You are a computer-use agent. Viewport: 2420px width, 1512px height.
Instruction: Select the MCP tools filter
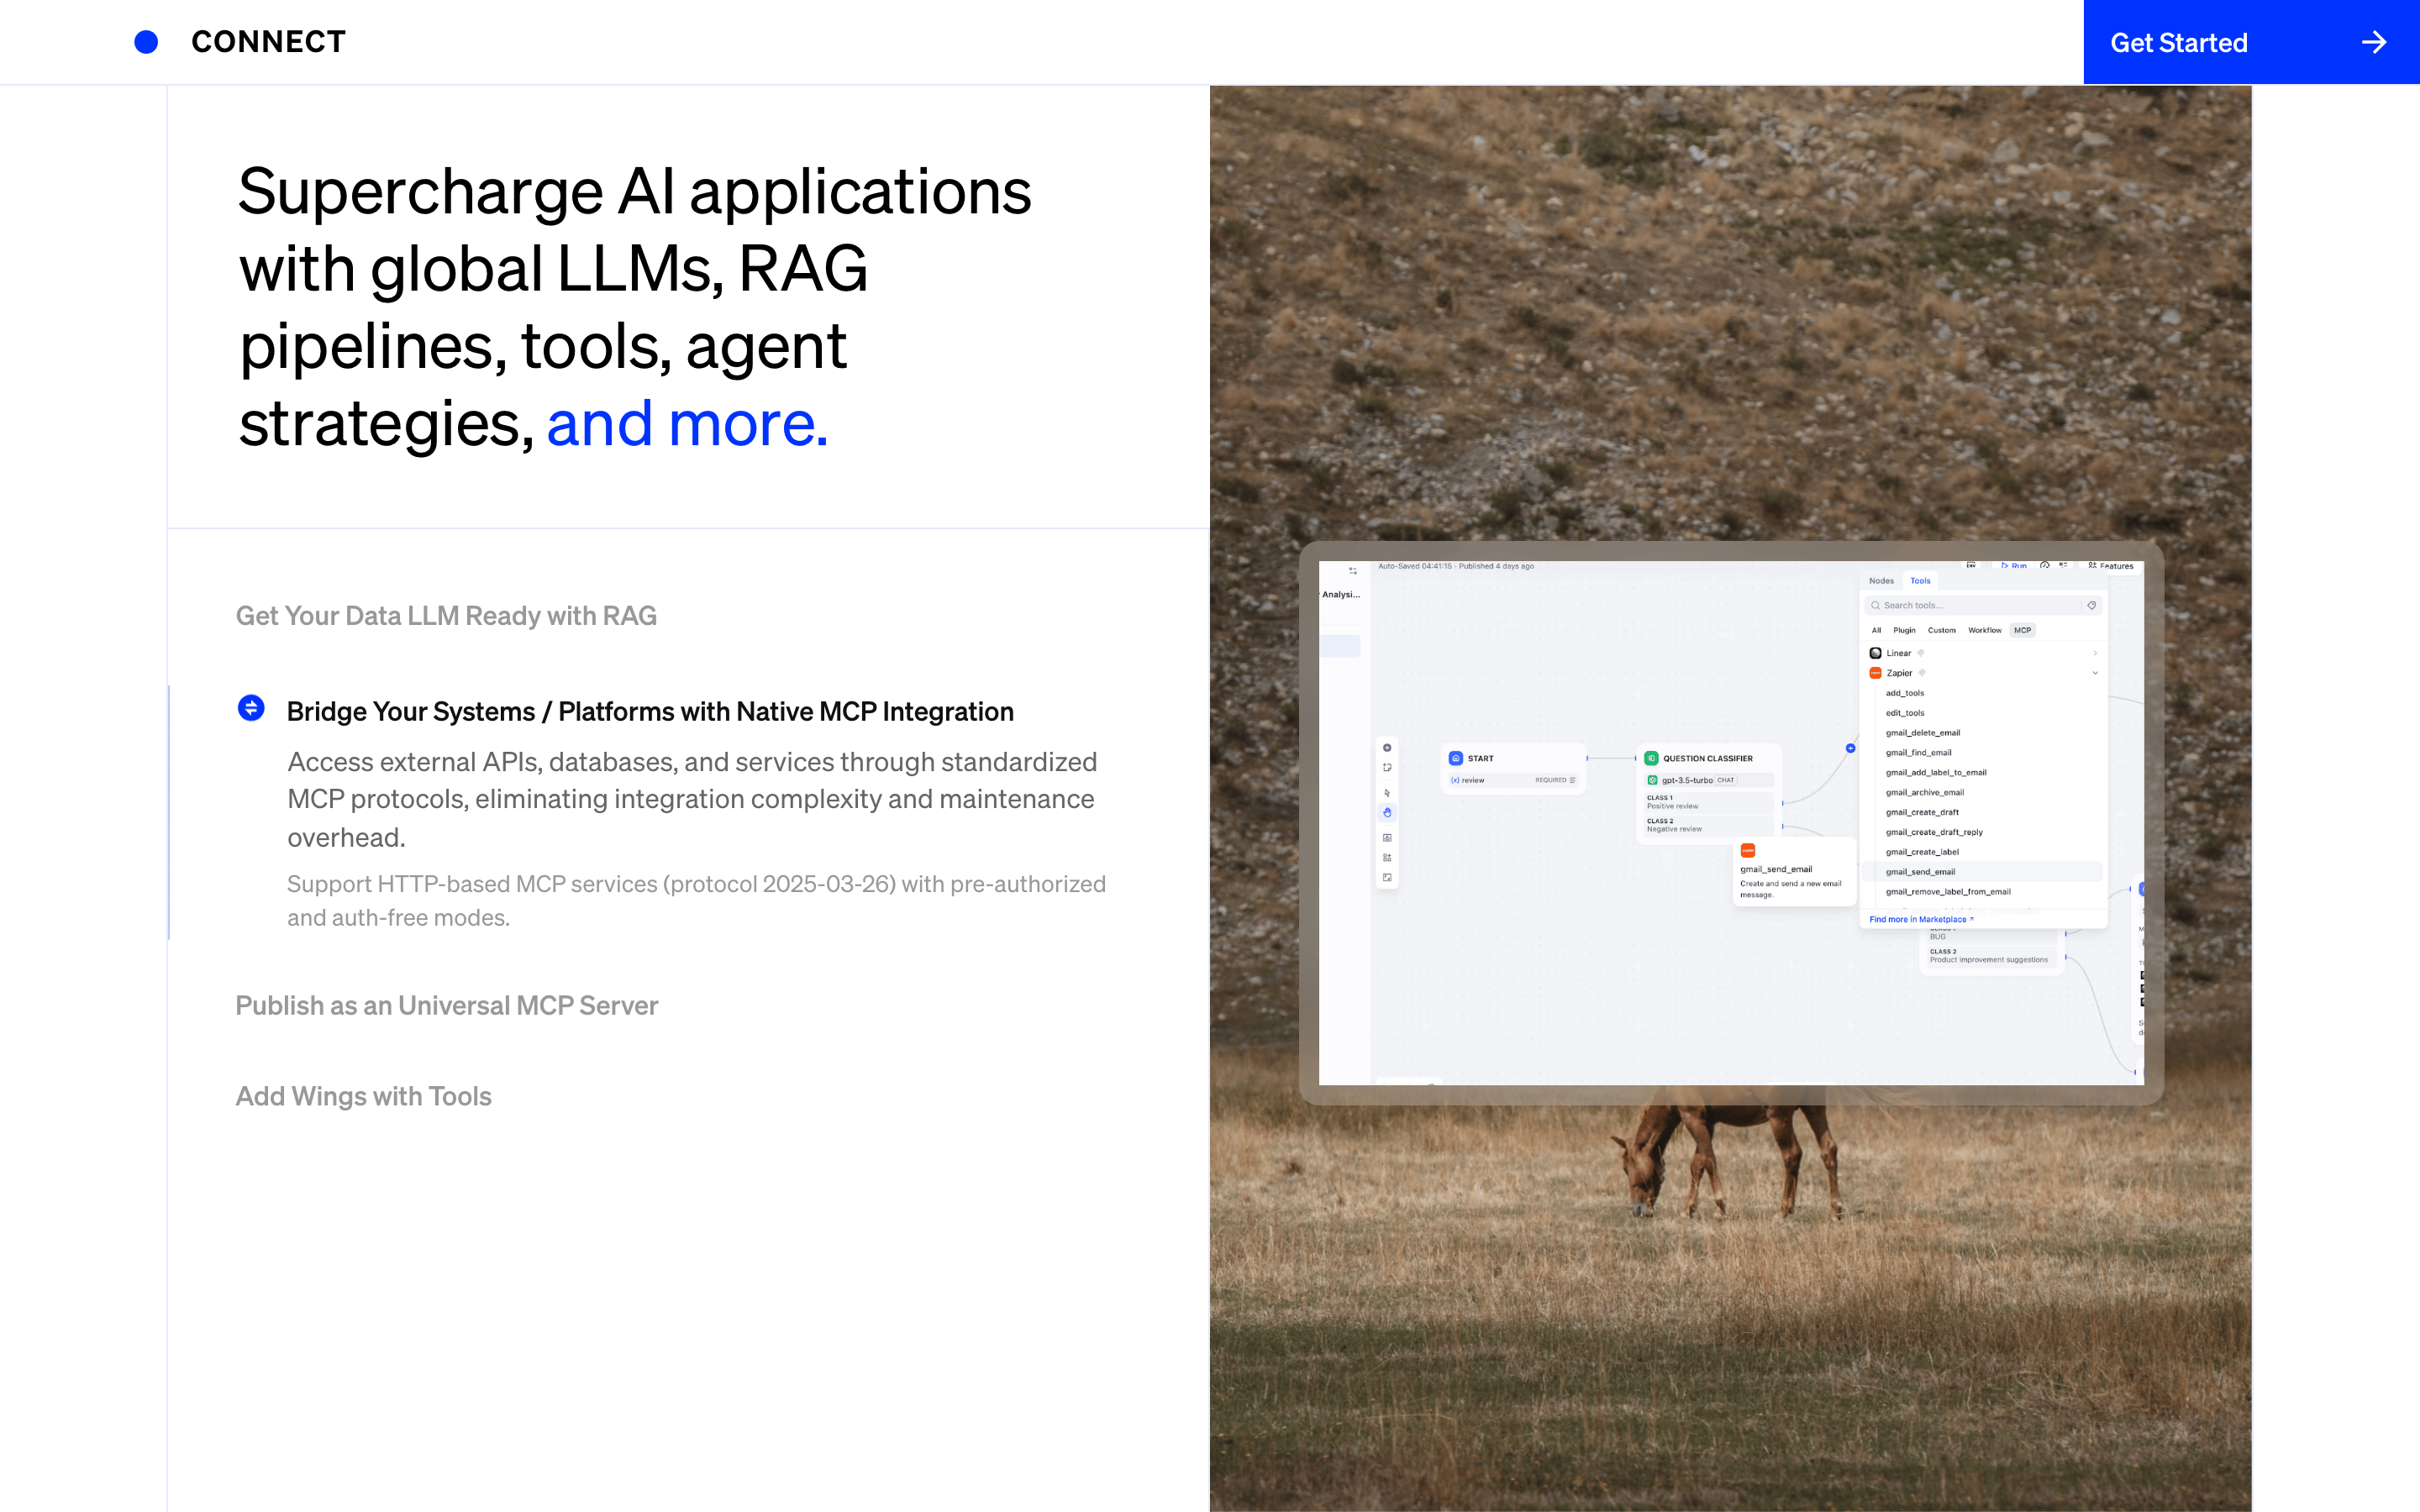pyautogui.click(x=2022, y=630)
